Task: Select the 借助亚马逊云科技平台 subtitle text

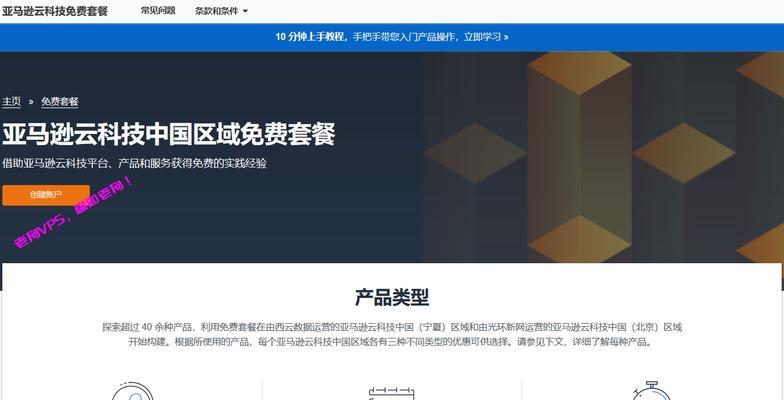Action: click(134, 164)
